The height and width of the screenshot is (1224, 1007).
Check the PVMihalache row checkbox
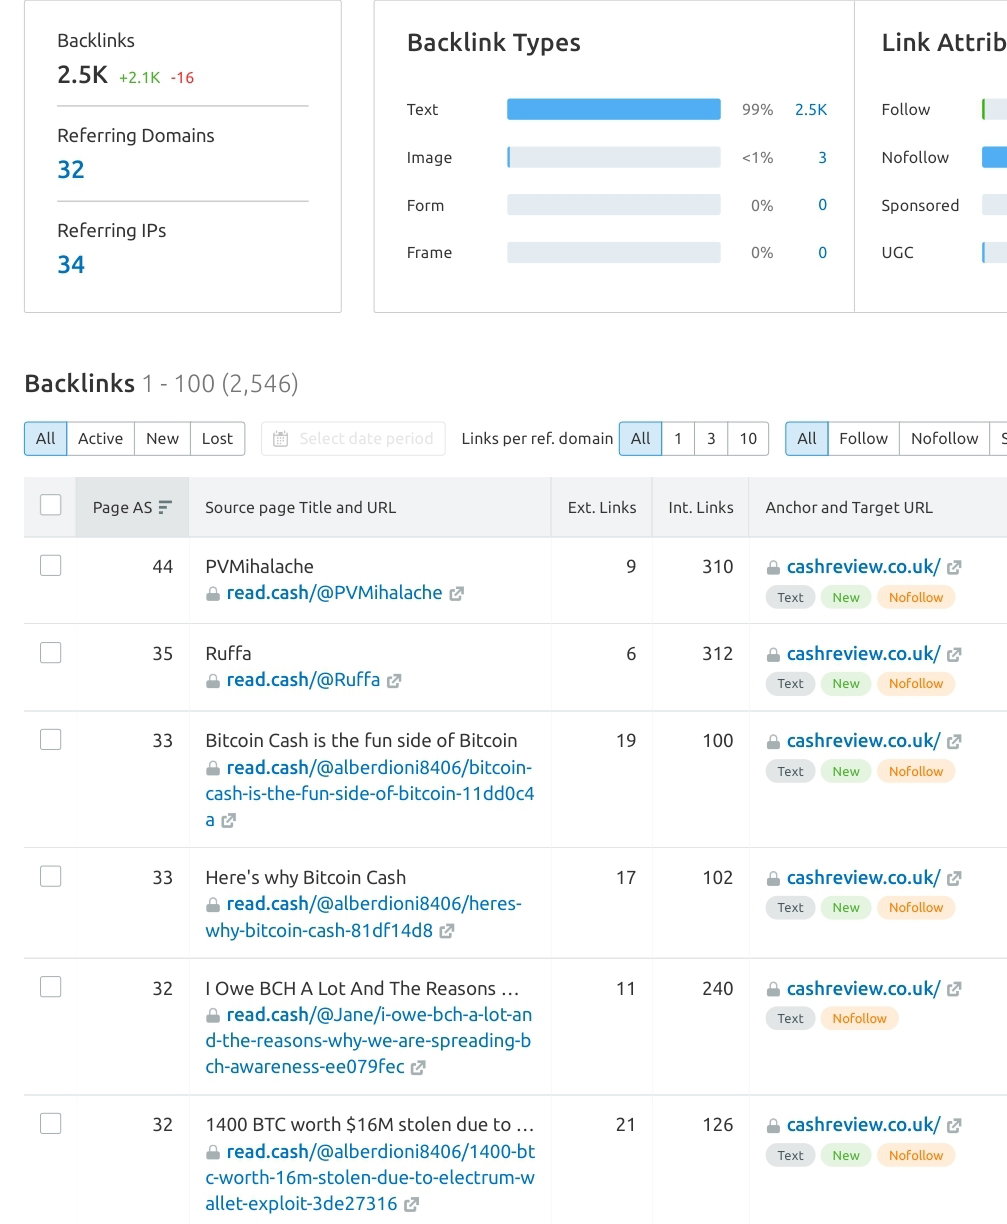(51, 566)
